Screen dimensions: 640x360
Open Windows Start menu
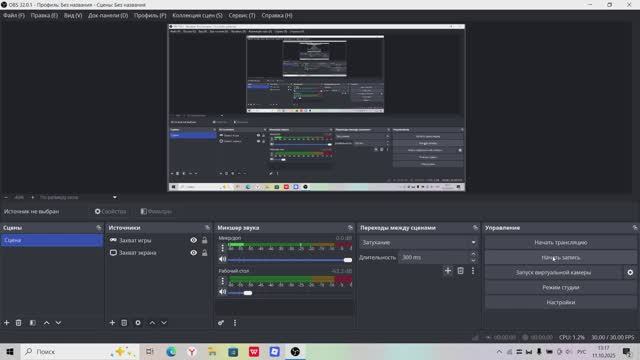pyautogui.click(x=10, y=351)
